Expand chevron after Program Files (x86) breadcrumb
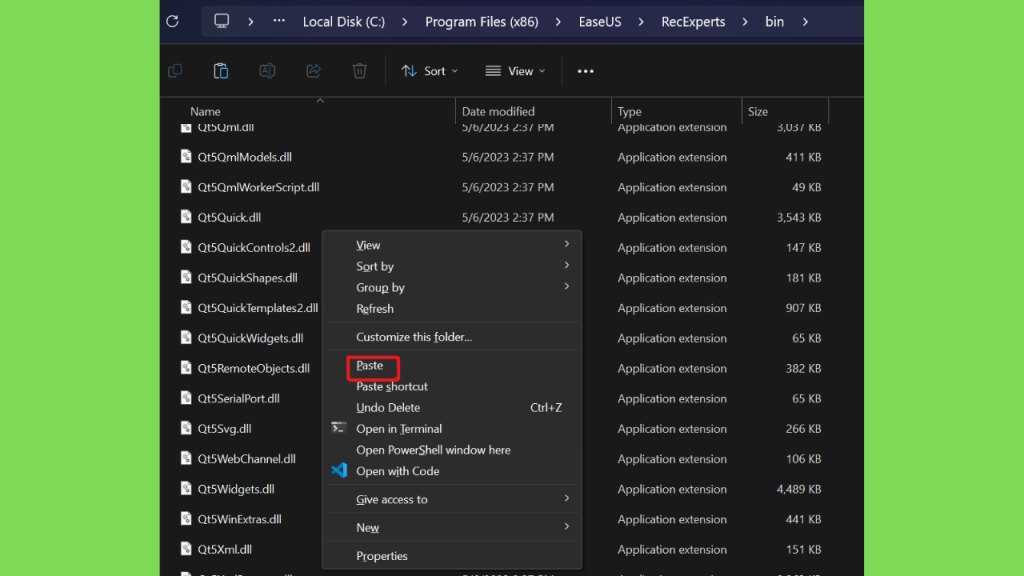The height and width of the screenshot is (576, 1024). [558, 22]
